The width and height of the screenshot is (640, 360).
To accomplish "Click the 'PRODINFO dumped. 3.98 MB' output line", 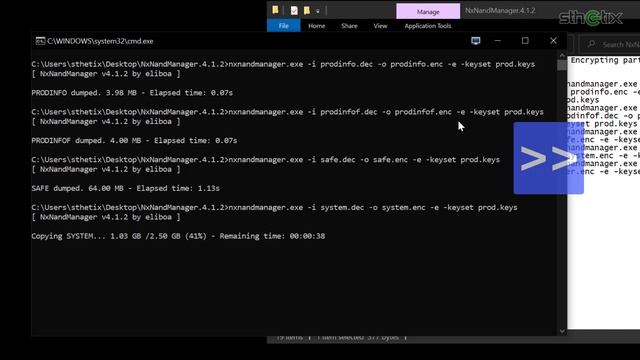I will [132, 93].
